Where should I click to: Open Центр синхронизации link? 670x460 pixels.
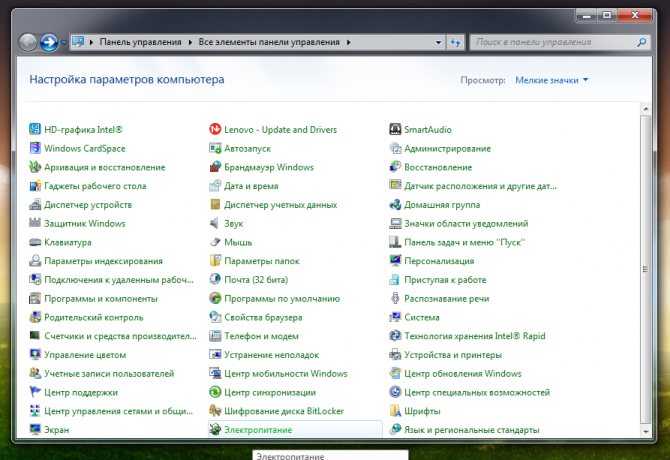pos(270,393)
